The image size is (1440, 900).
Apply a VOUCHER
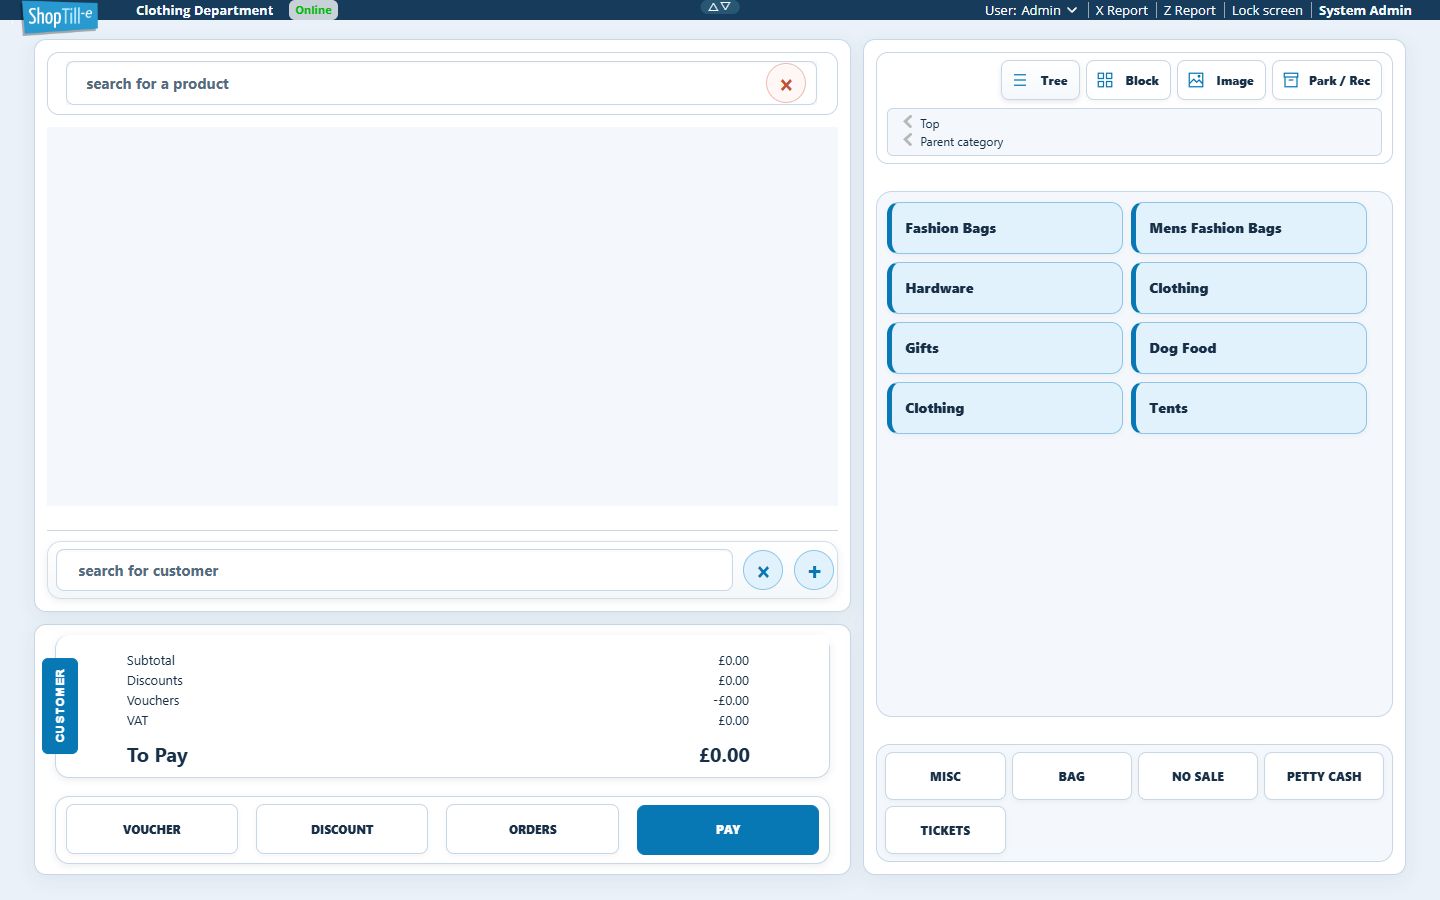pyautogui.click(x=152, y=829)
